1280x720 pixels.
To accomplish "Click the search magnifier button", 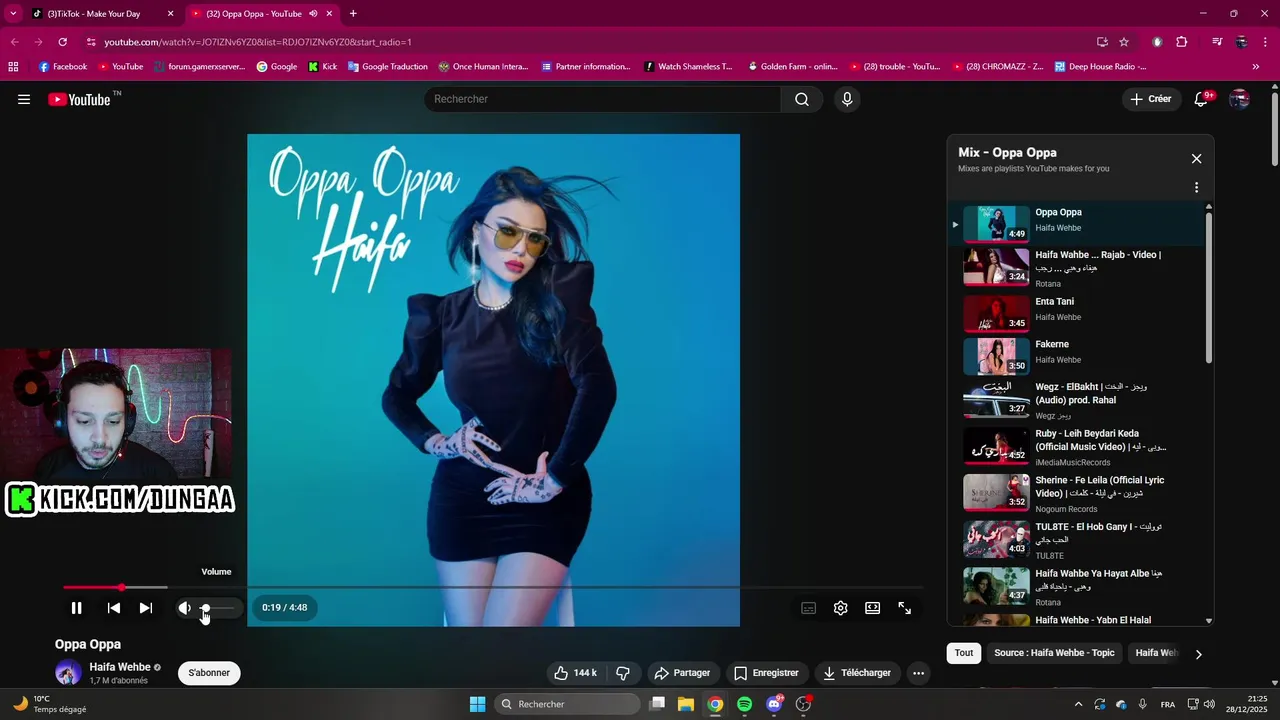I will coord(802,99).
